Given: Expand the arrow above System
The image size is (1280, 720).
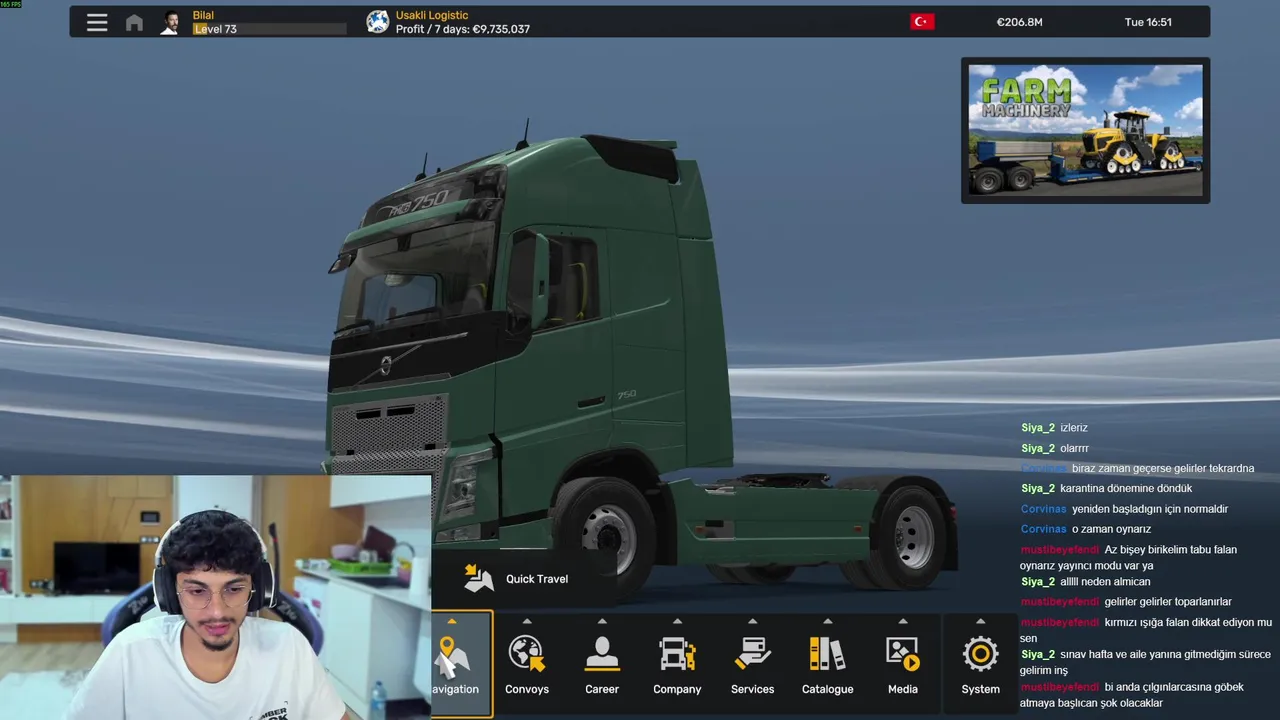Looking at the screenshot, I should click(980, 621).
